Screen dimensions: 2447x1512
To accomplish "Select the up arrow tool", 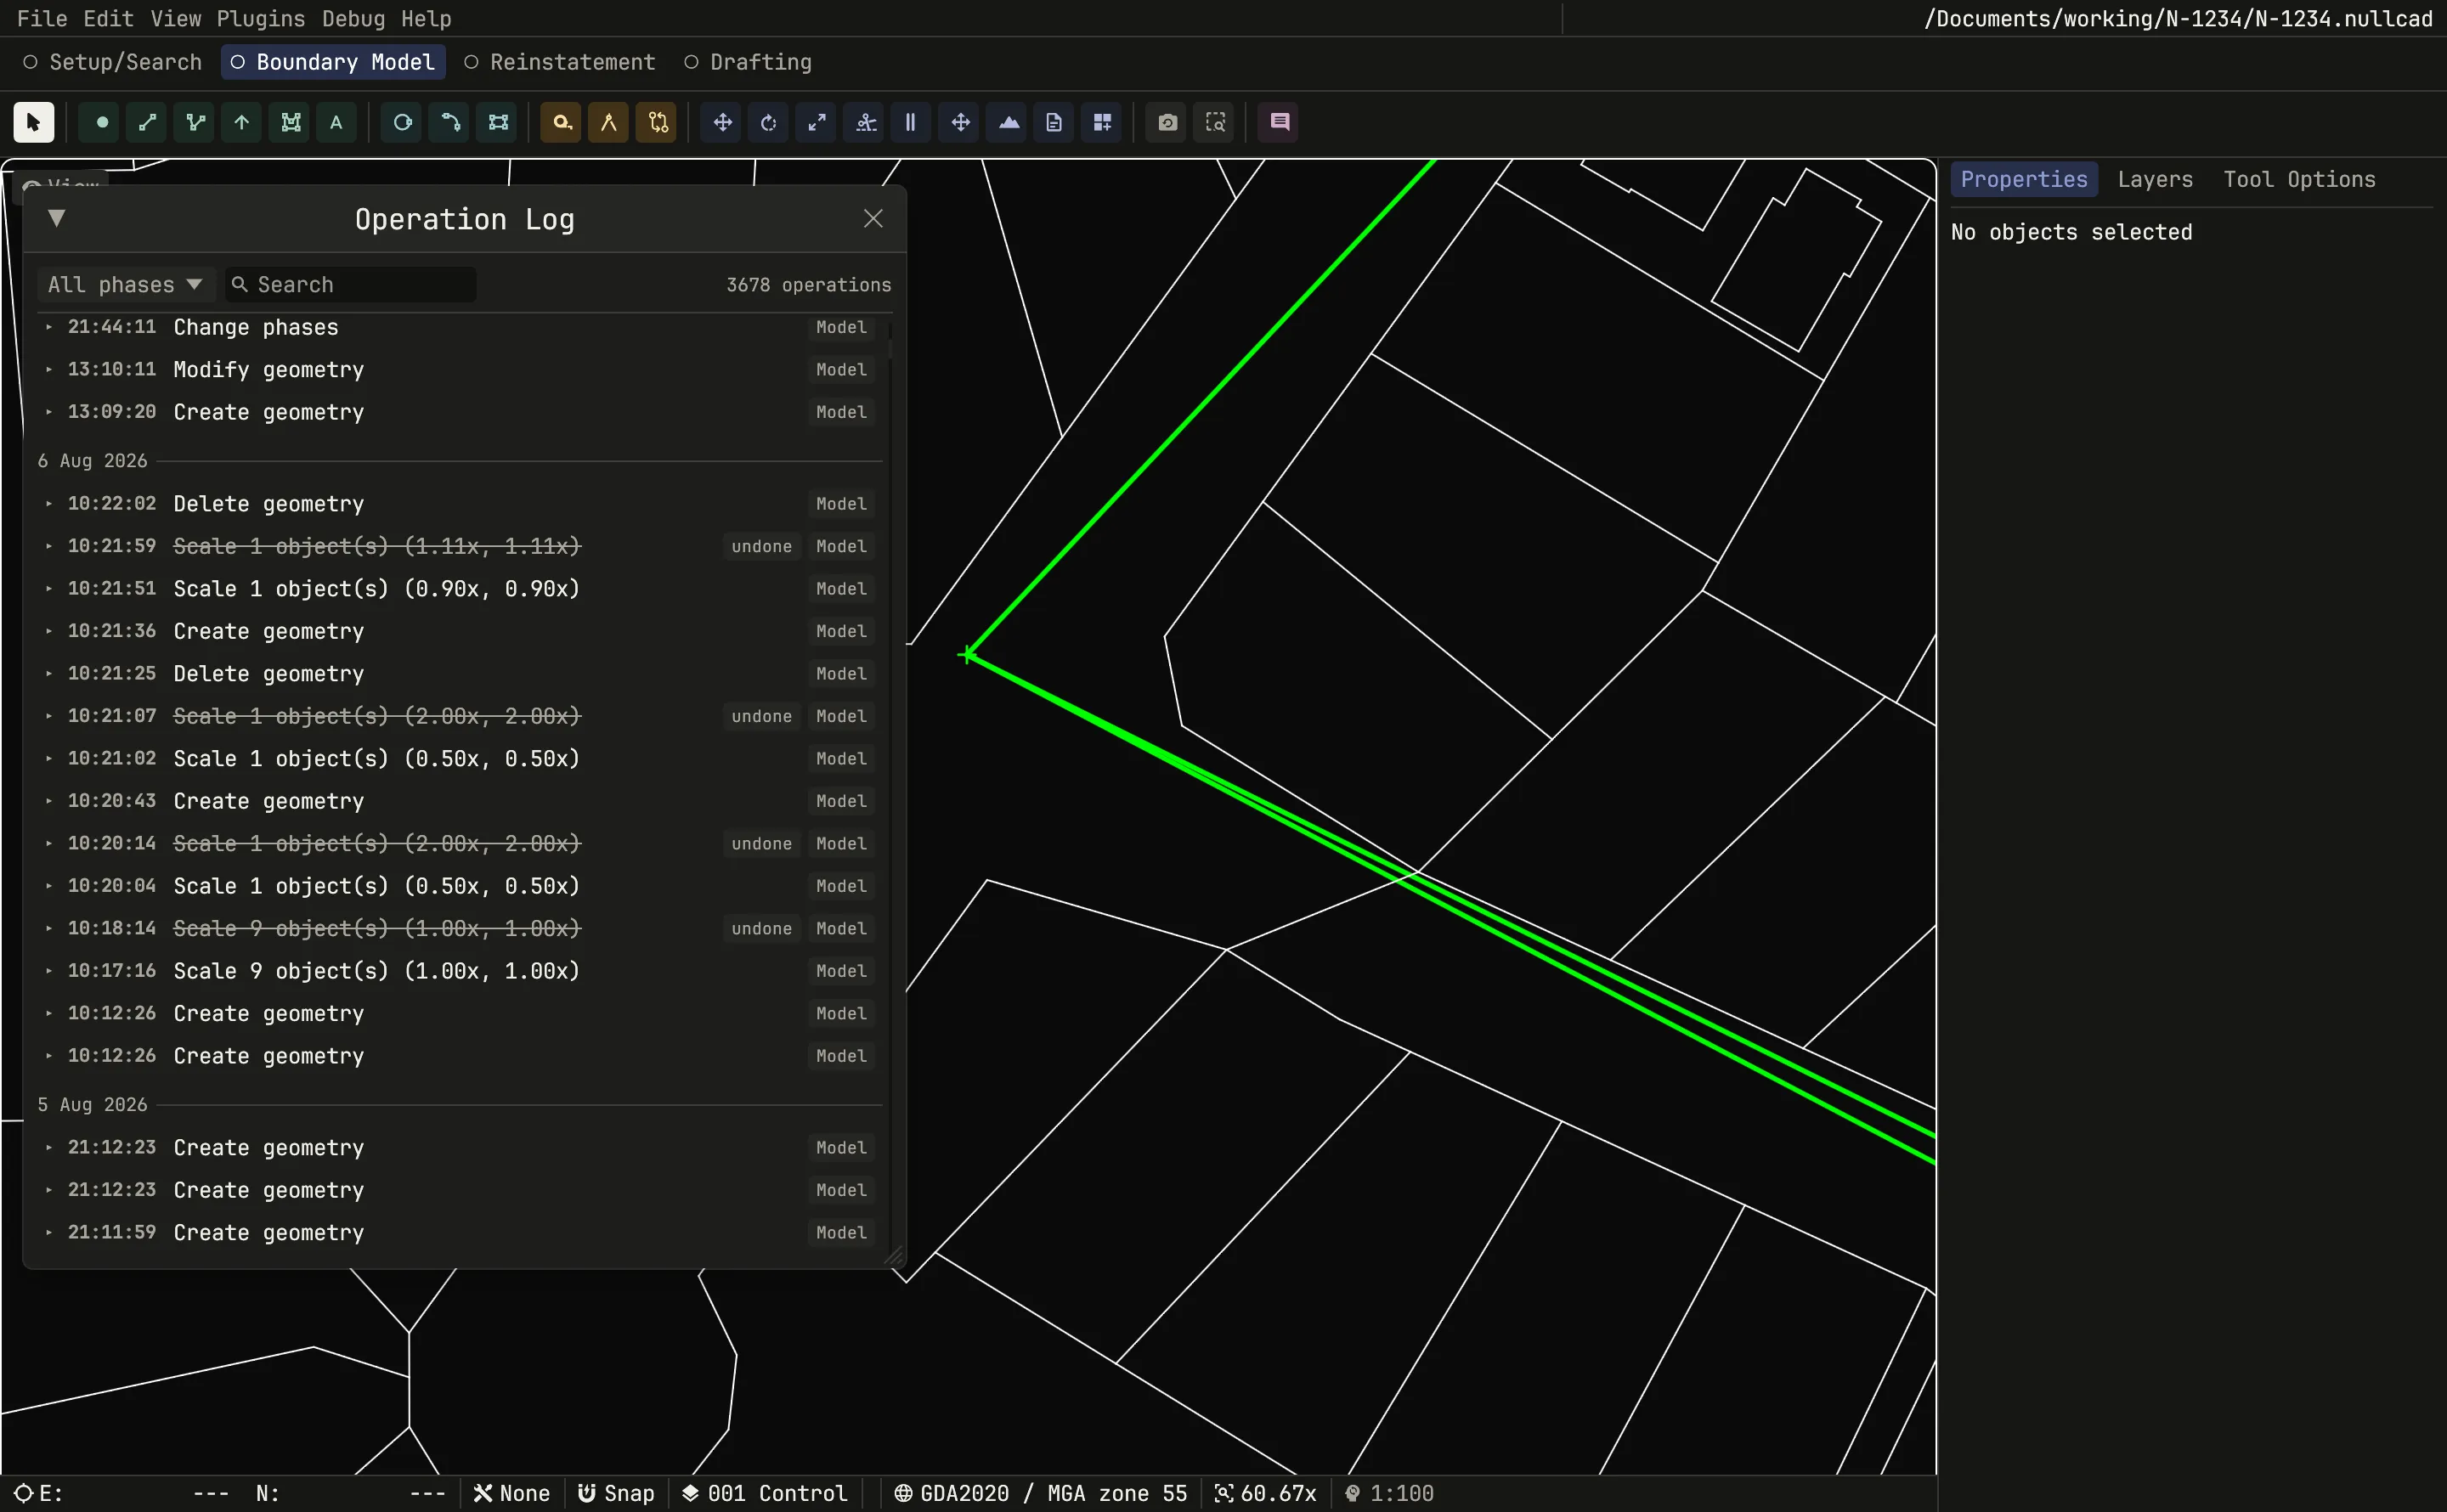I will pos(242,122).
